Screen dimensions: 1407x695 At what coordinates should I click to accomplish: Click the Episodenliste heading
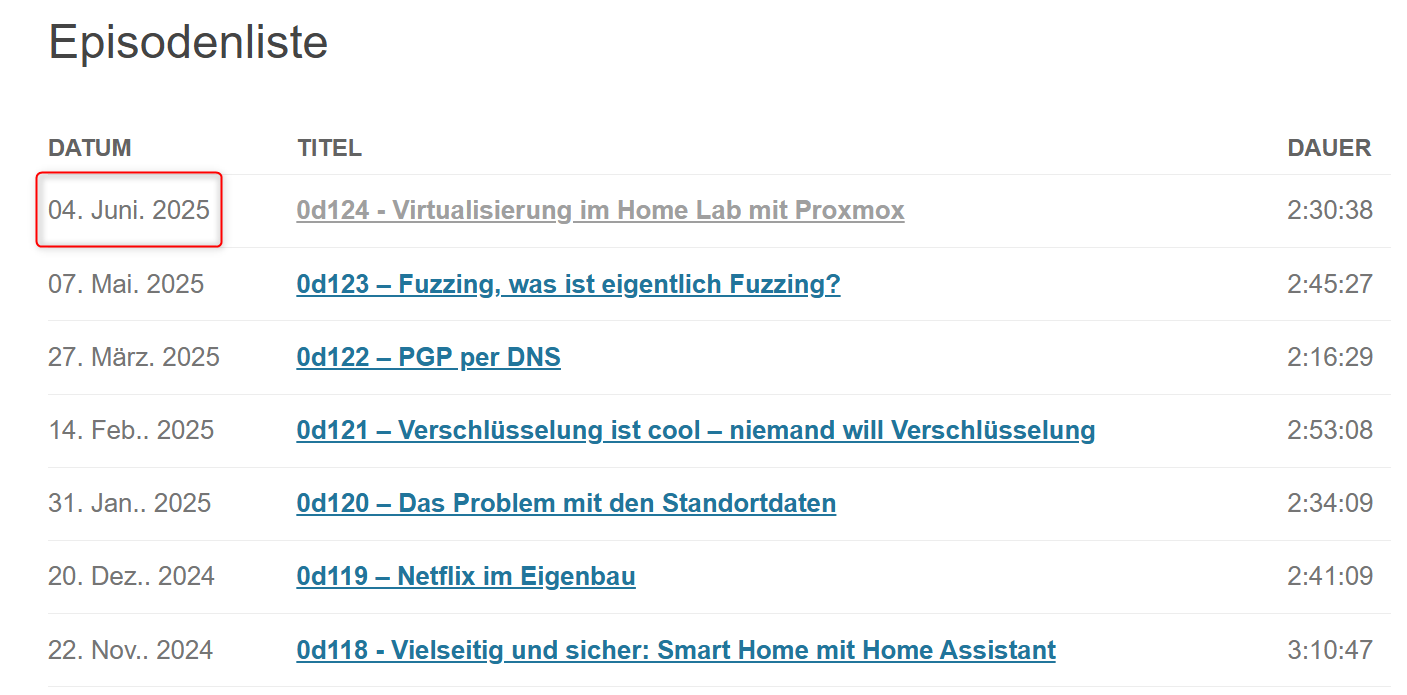pyautogui.click(x=188, y=43)
